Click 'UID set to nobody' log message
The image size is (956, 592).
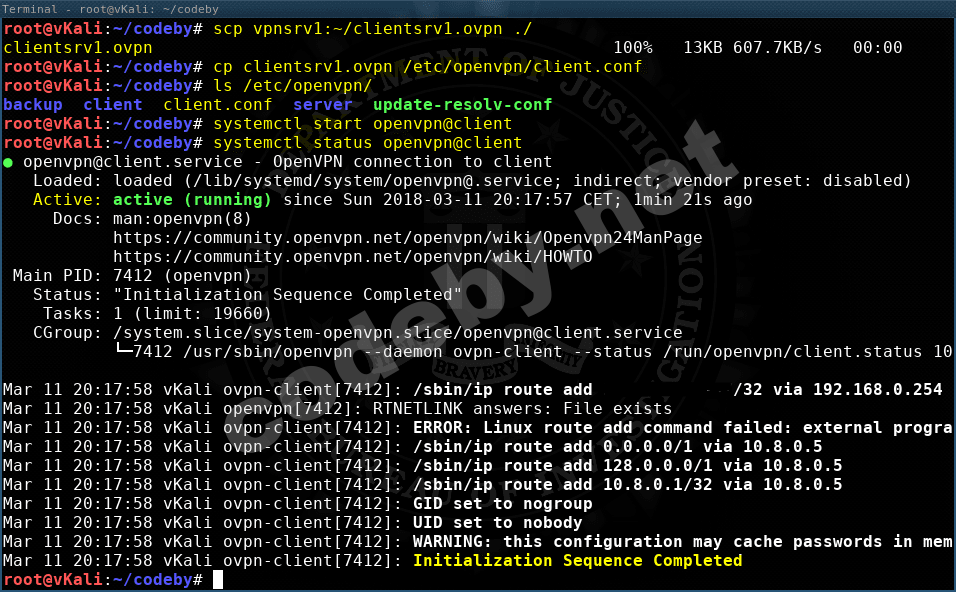[x=498, y=522]
